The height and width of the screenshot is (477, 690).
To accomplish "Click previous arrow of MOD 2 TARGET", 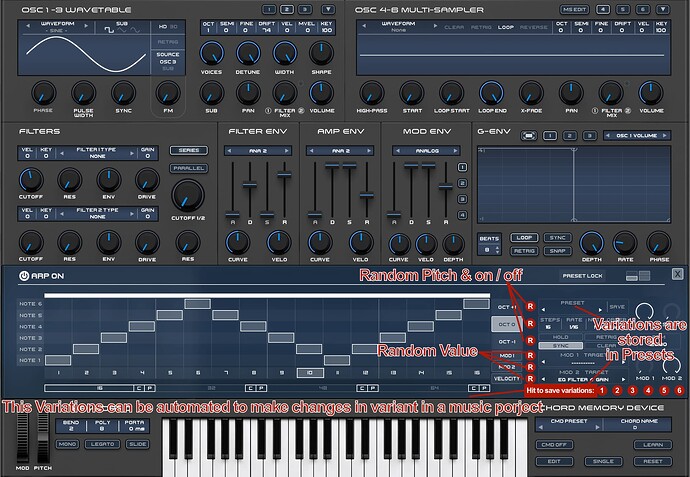I will 543,379.
